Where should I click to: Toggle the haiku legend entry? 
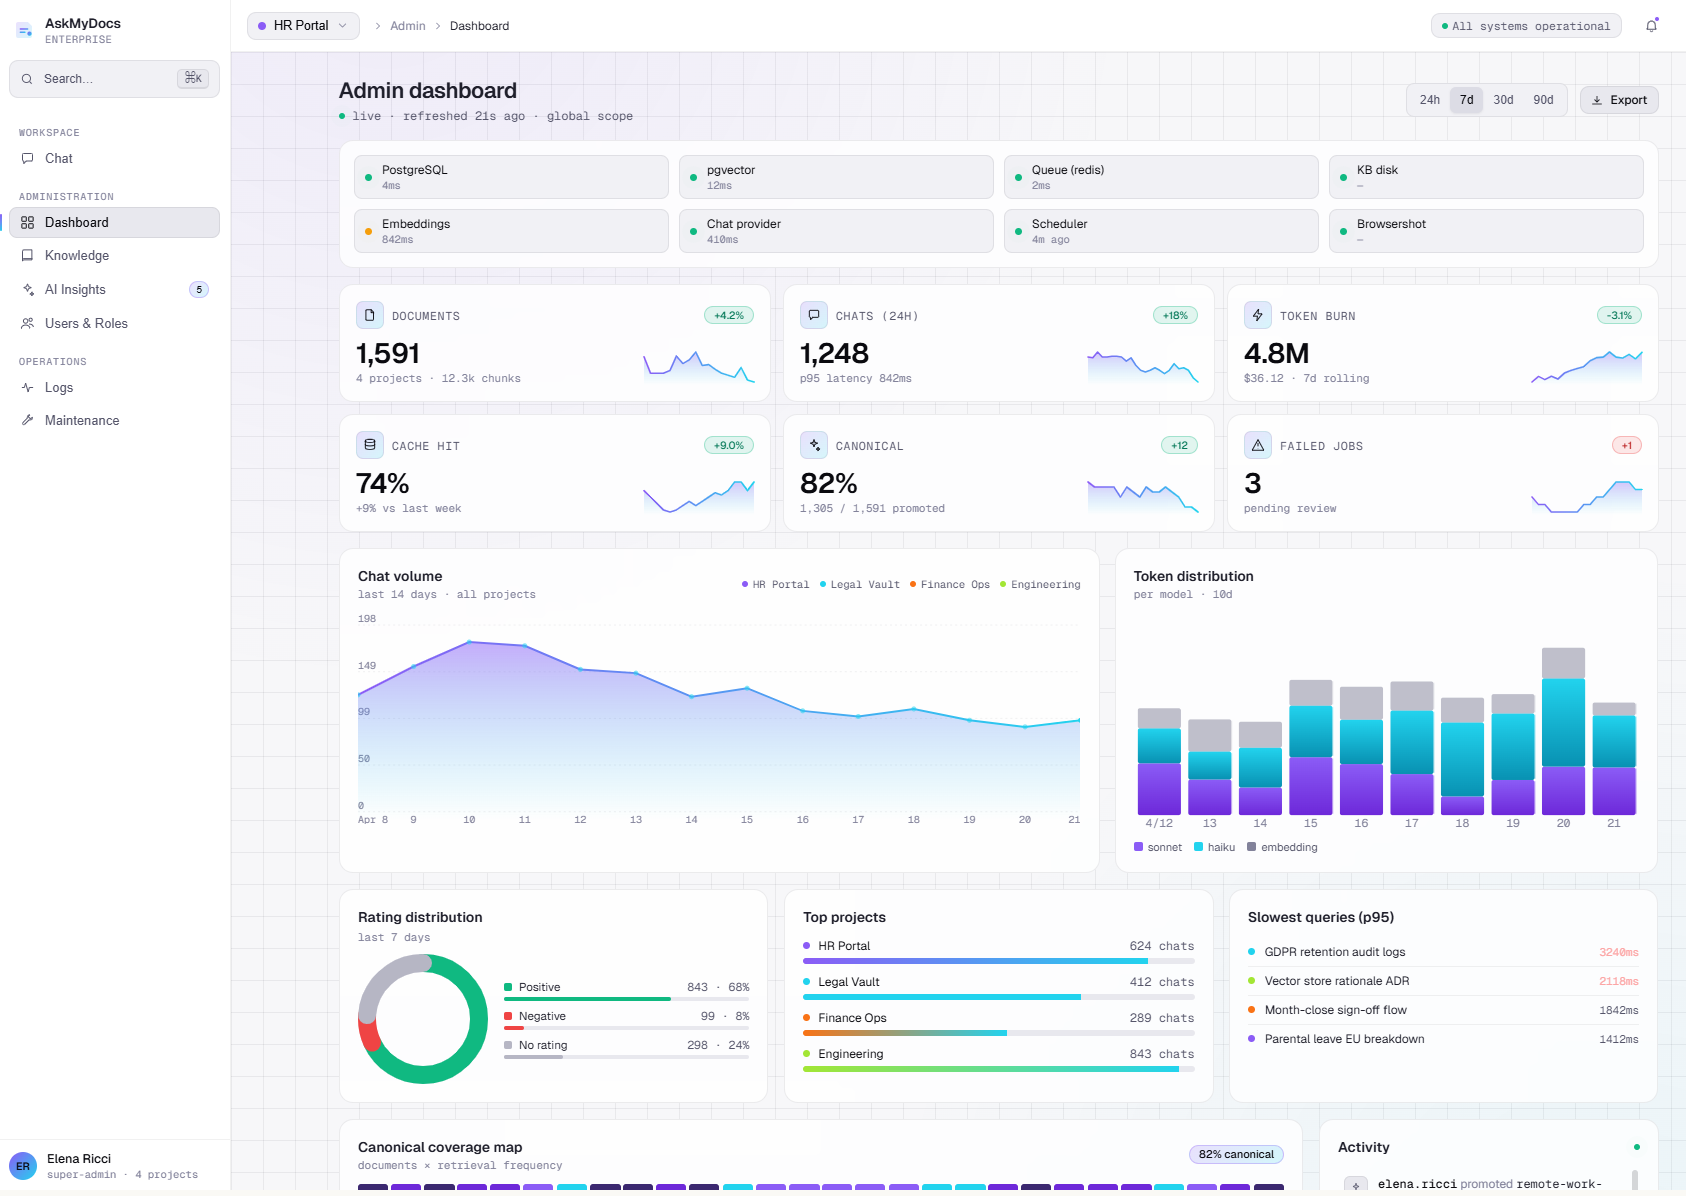tap(1214, 847)
